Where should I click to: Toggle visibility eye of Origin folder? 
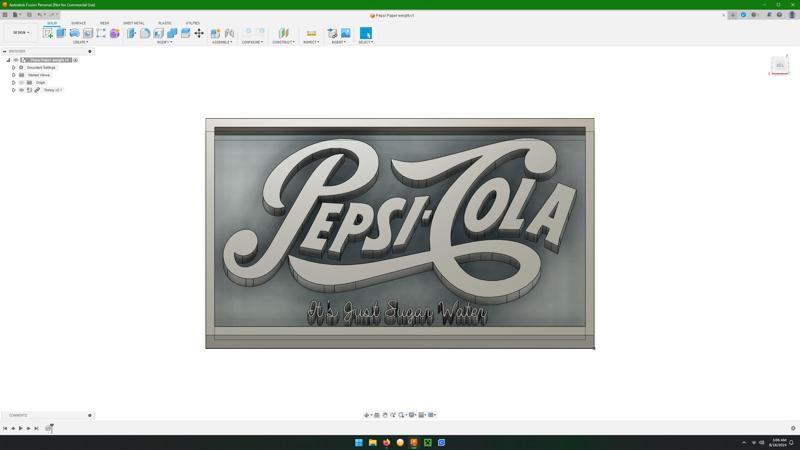coord(21,83)
